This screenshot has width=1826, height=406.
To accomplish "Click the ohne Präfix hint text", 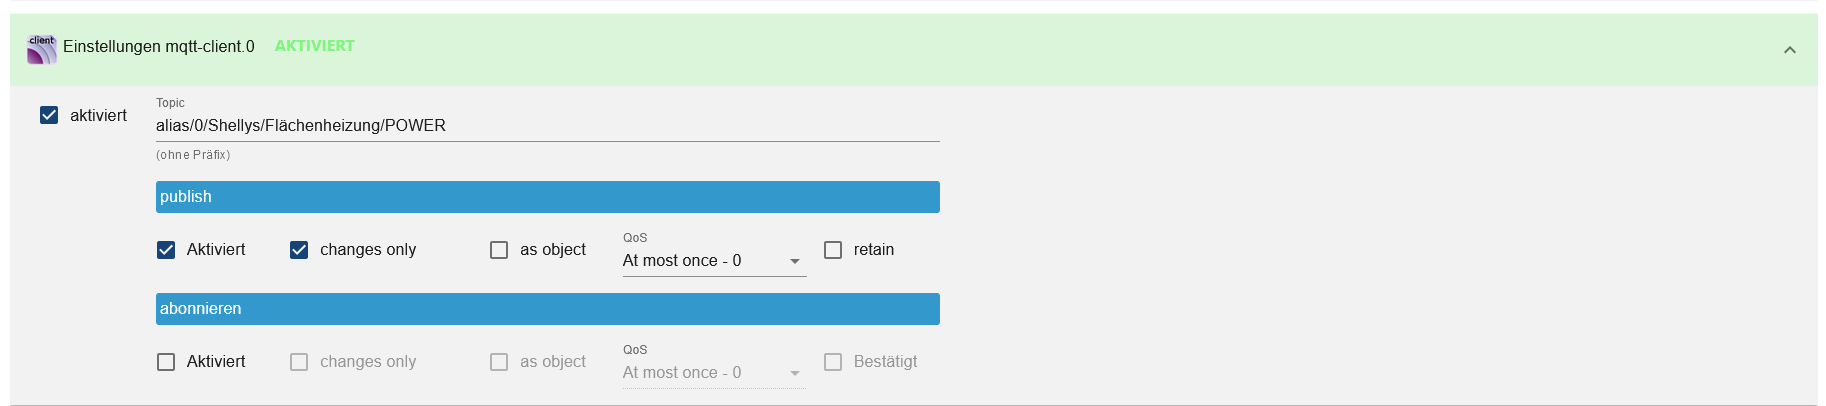I will pos(193,155).
